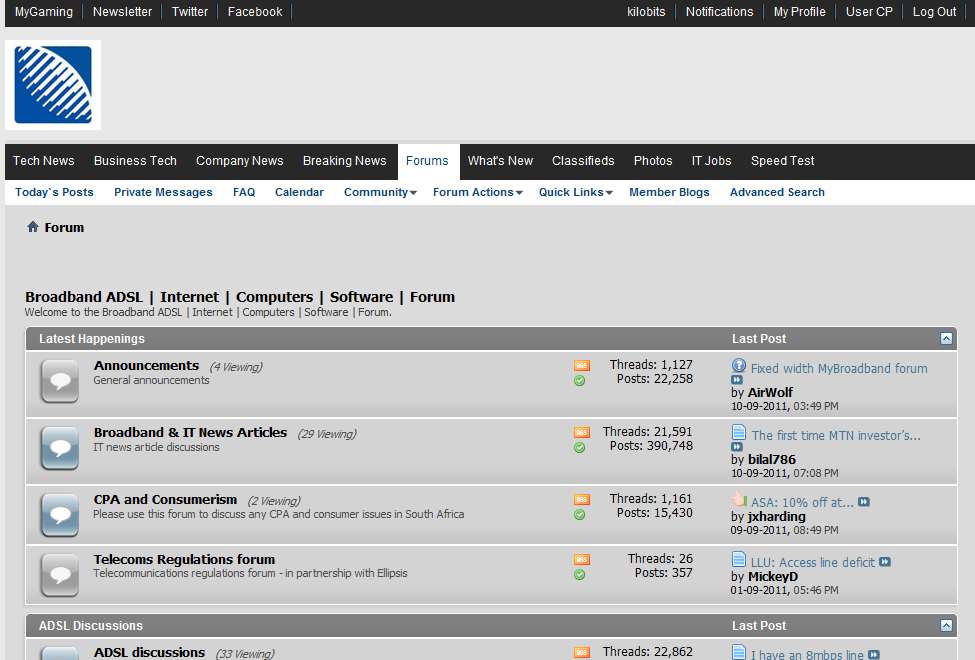
Task: Open RSS feed for Telecoms Regulations forum
Action: click(581, 559)
